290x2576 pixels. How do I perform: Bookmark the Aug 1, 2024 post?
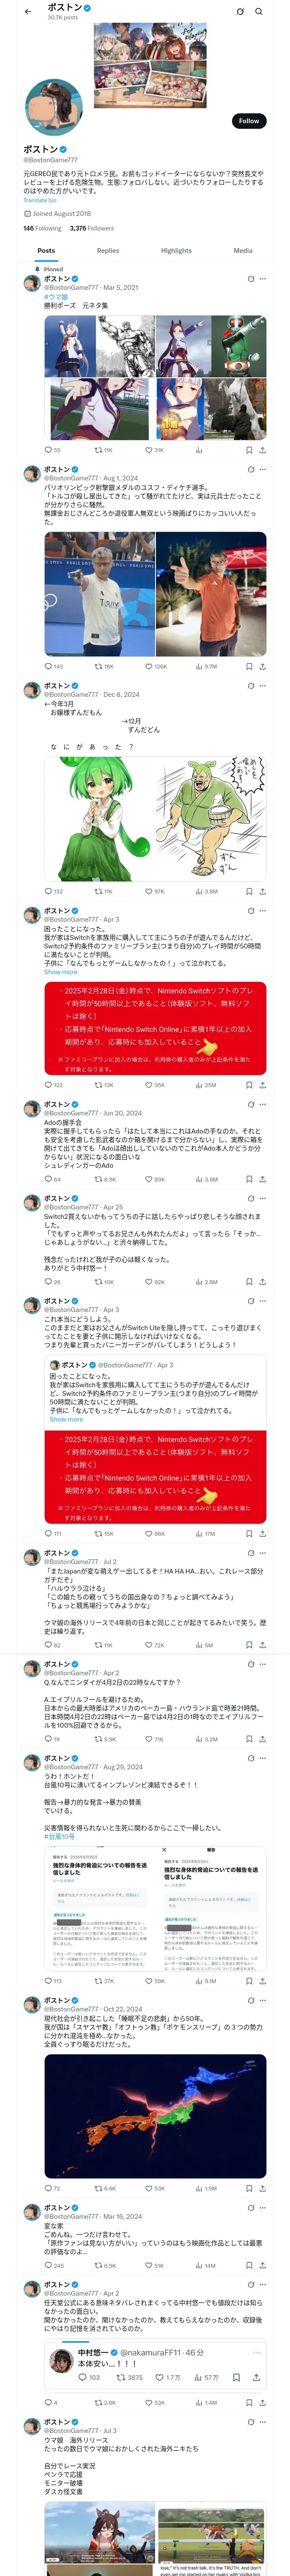point(249,666)
